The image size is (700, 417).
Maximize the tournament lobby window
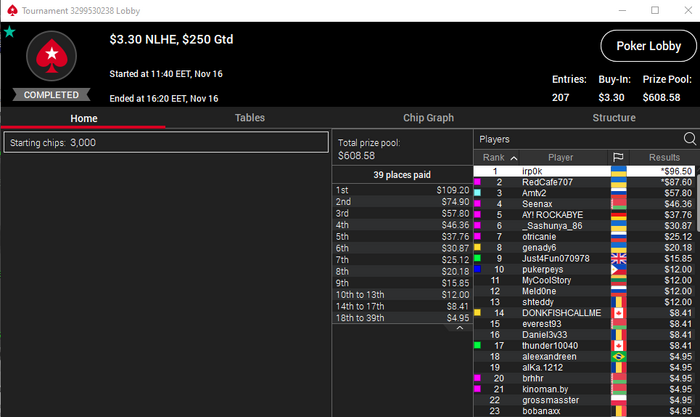pyautogui.click(x=654, y=10)
